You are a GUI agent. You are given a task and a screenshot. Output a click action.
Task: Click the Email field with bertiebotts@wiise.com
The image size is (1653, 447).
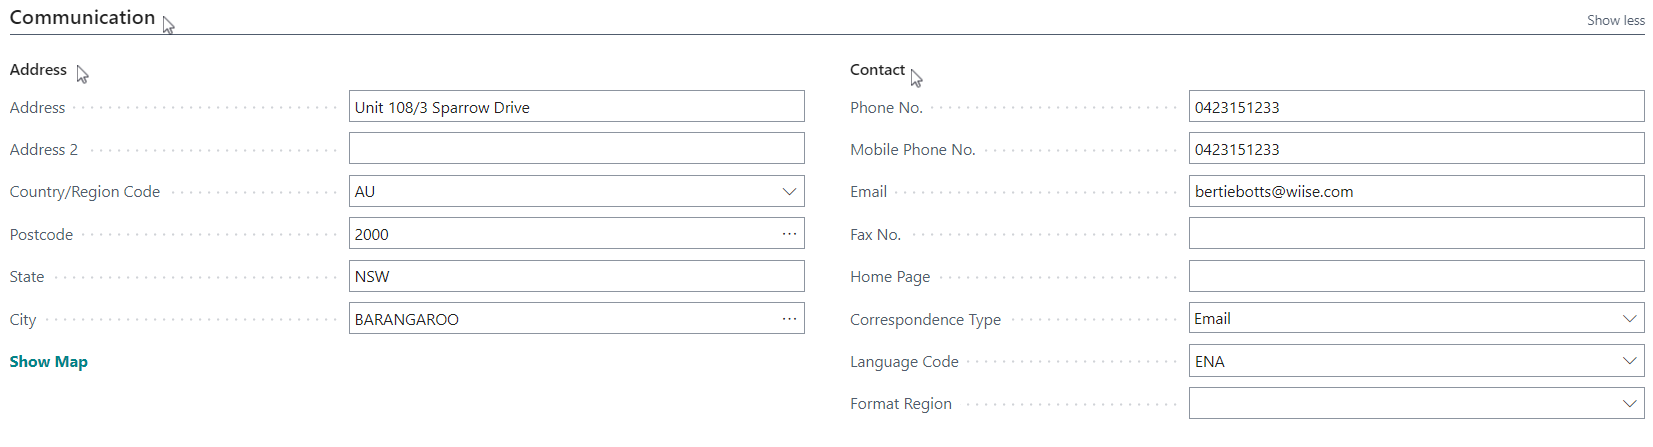[x=1416, y=191]
